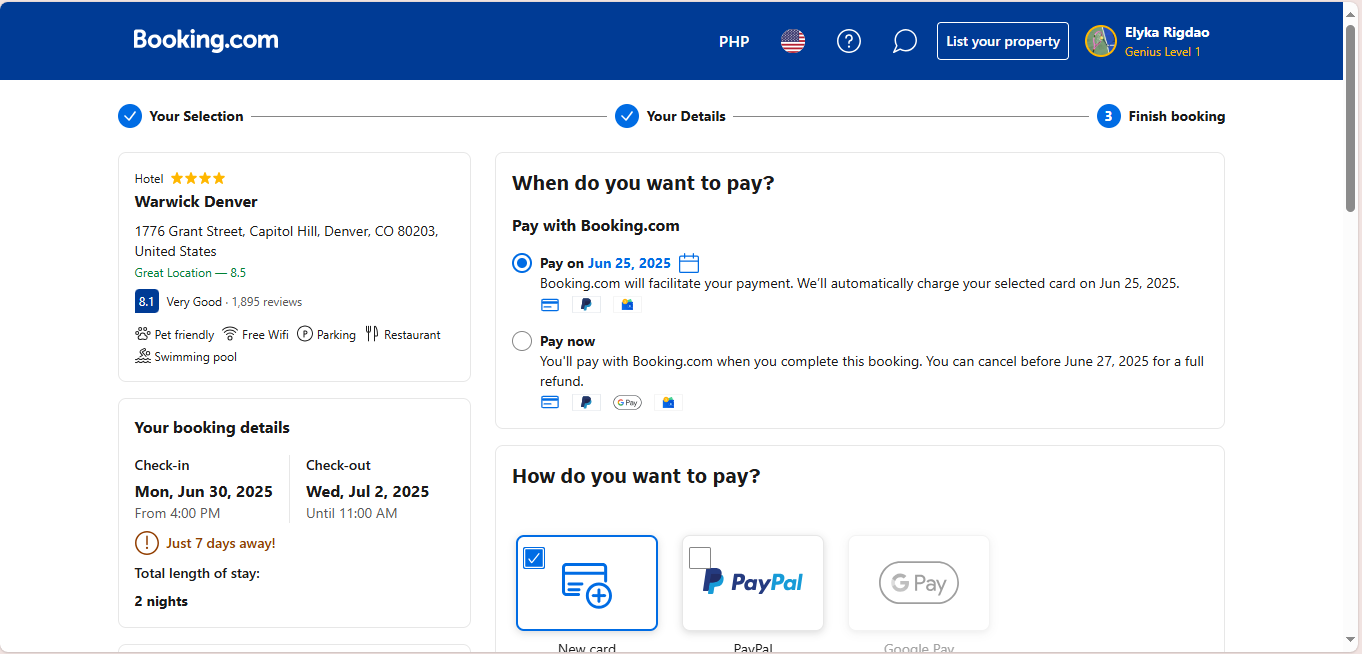Click the Finish booking step label
1362x654 pixels.
1177,116
